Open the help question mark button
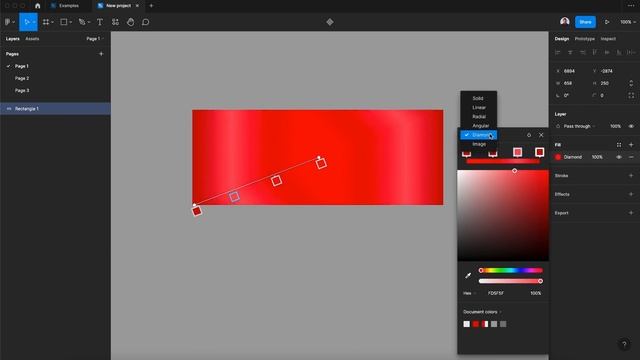 tap(624, 344)
